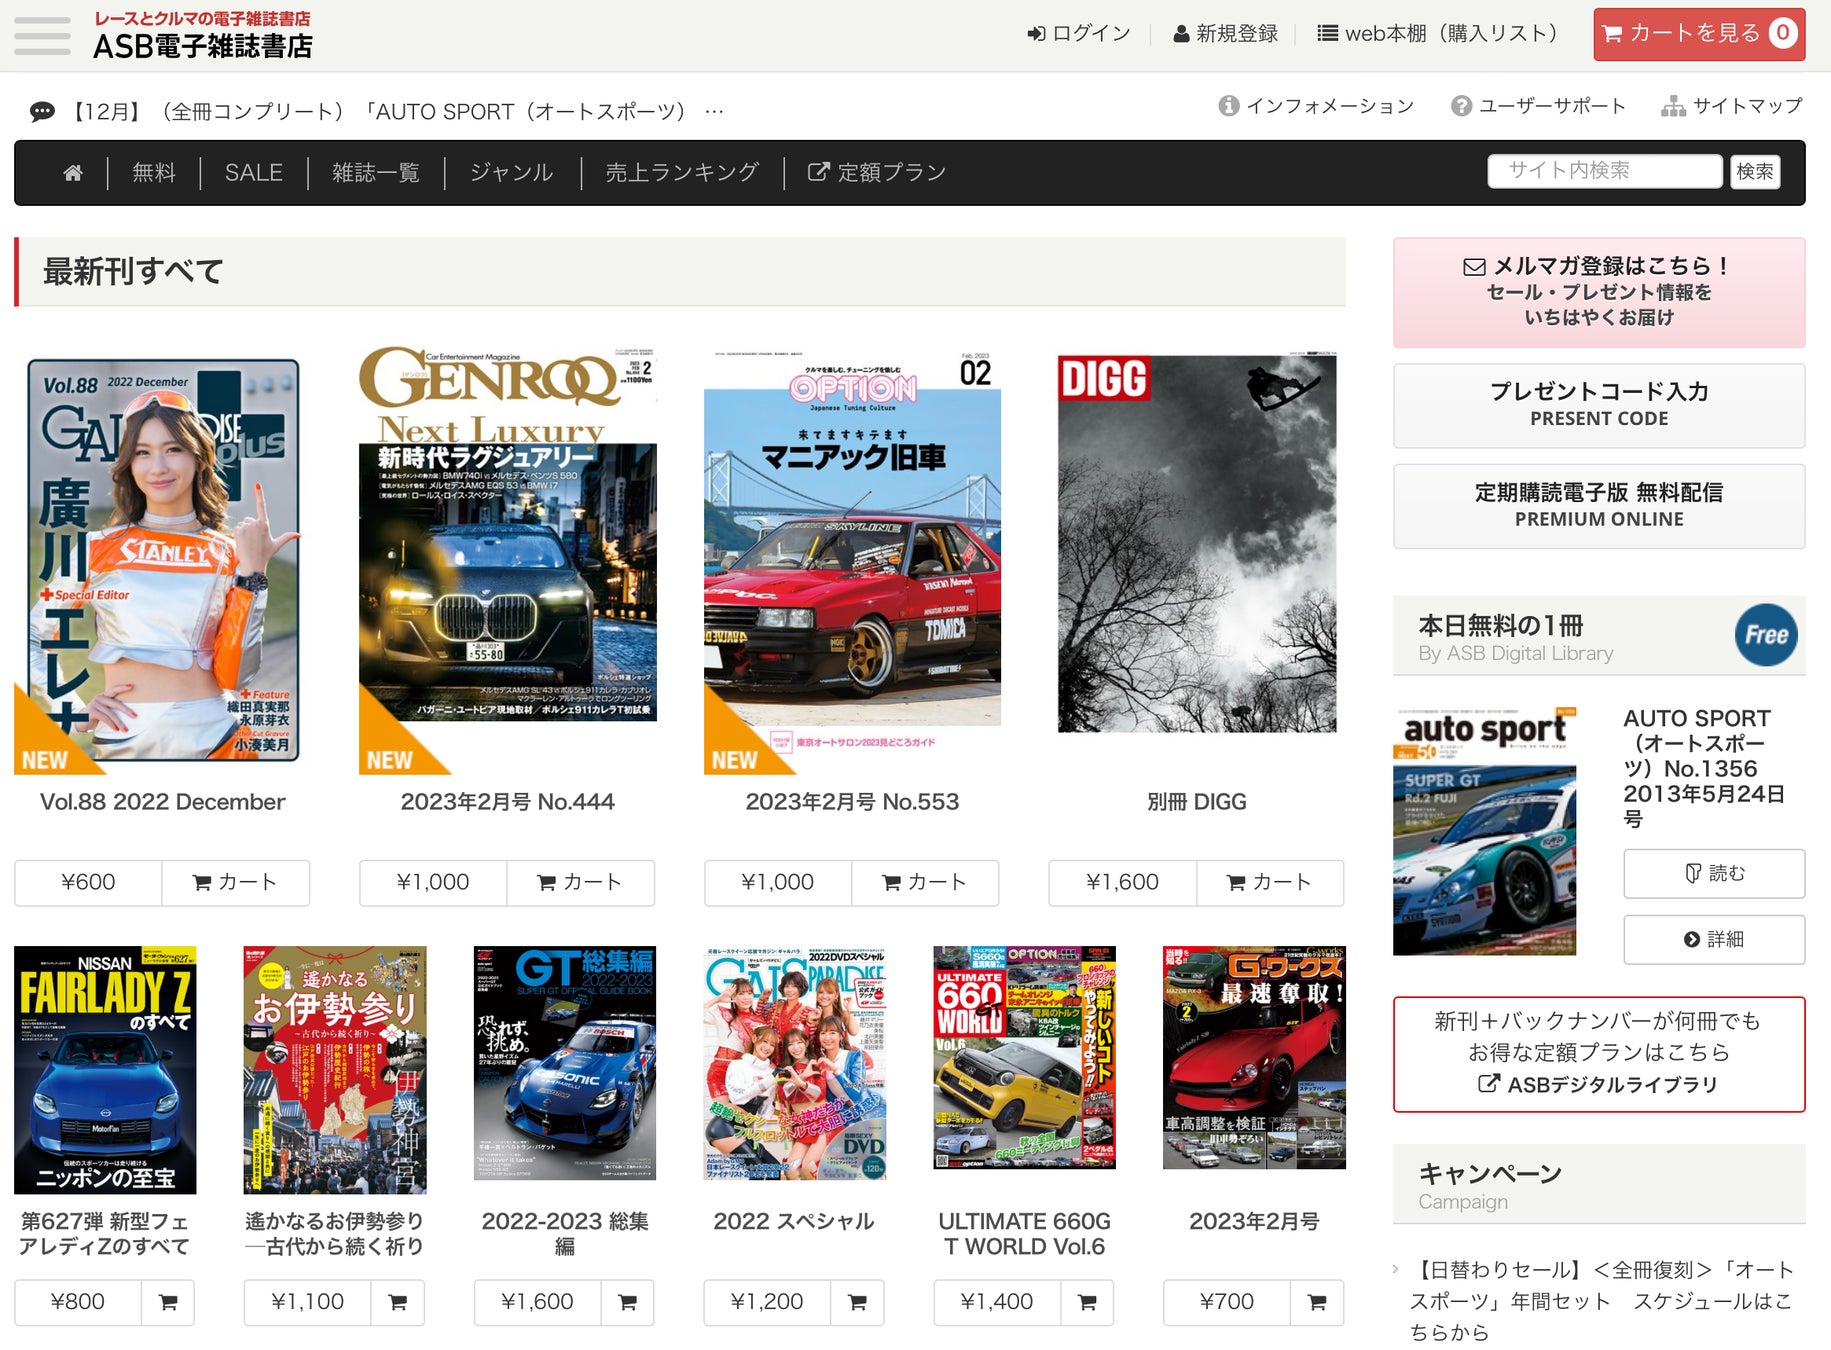Click the ¥1,600 price for 別冊 DIGG
The height and width of the screenshot is (1350, 1831).
(1123, 883)
